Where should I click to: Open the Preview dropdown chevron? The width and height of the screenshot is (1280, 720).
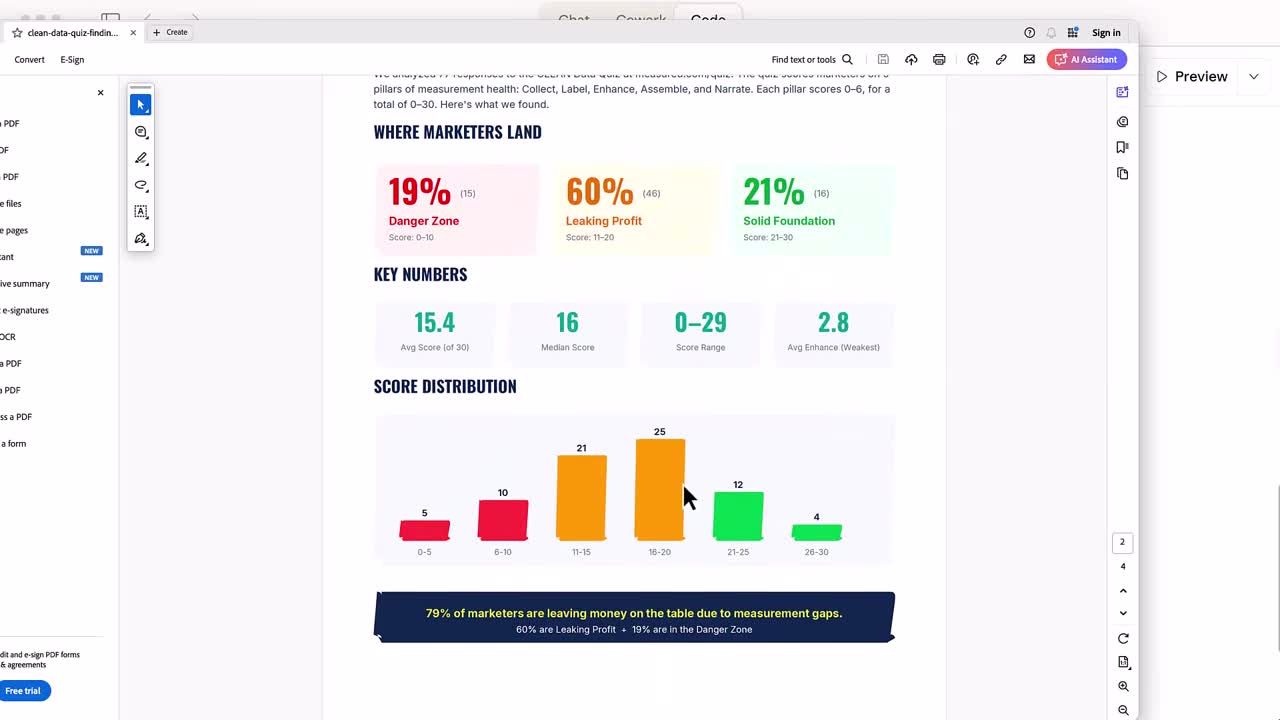click(1254, 76)
